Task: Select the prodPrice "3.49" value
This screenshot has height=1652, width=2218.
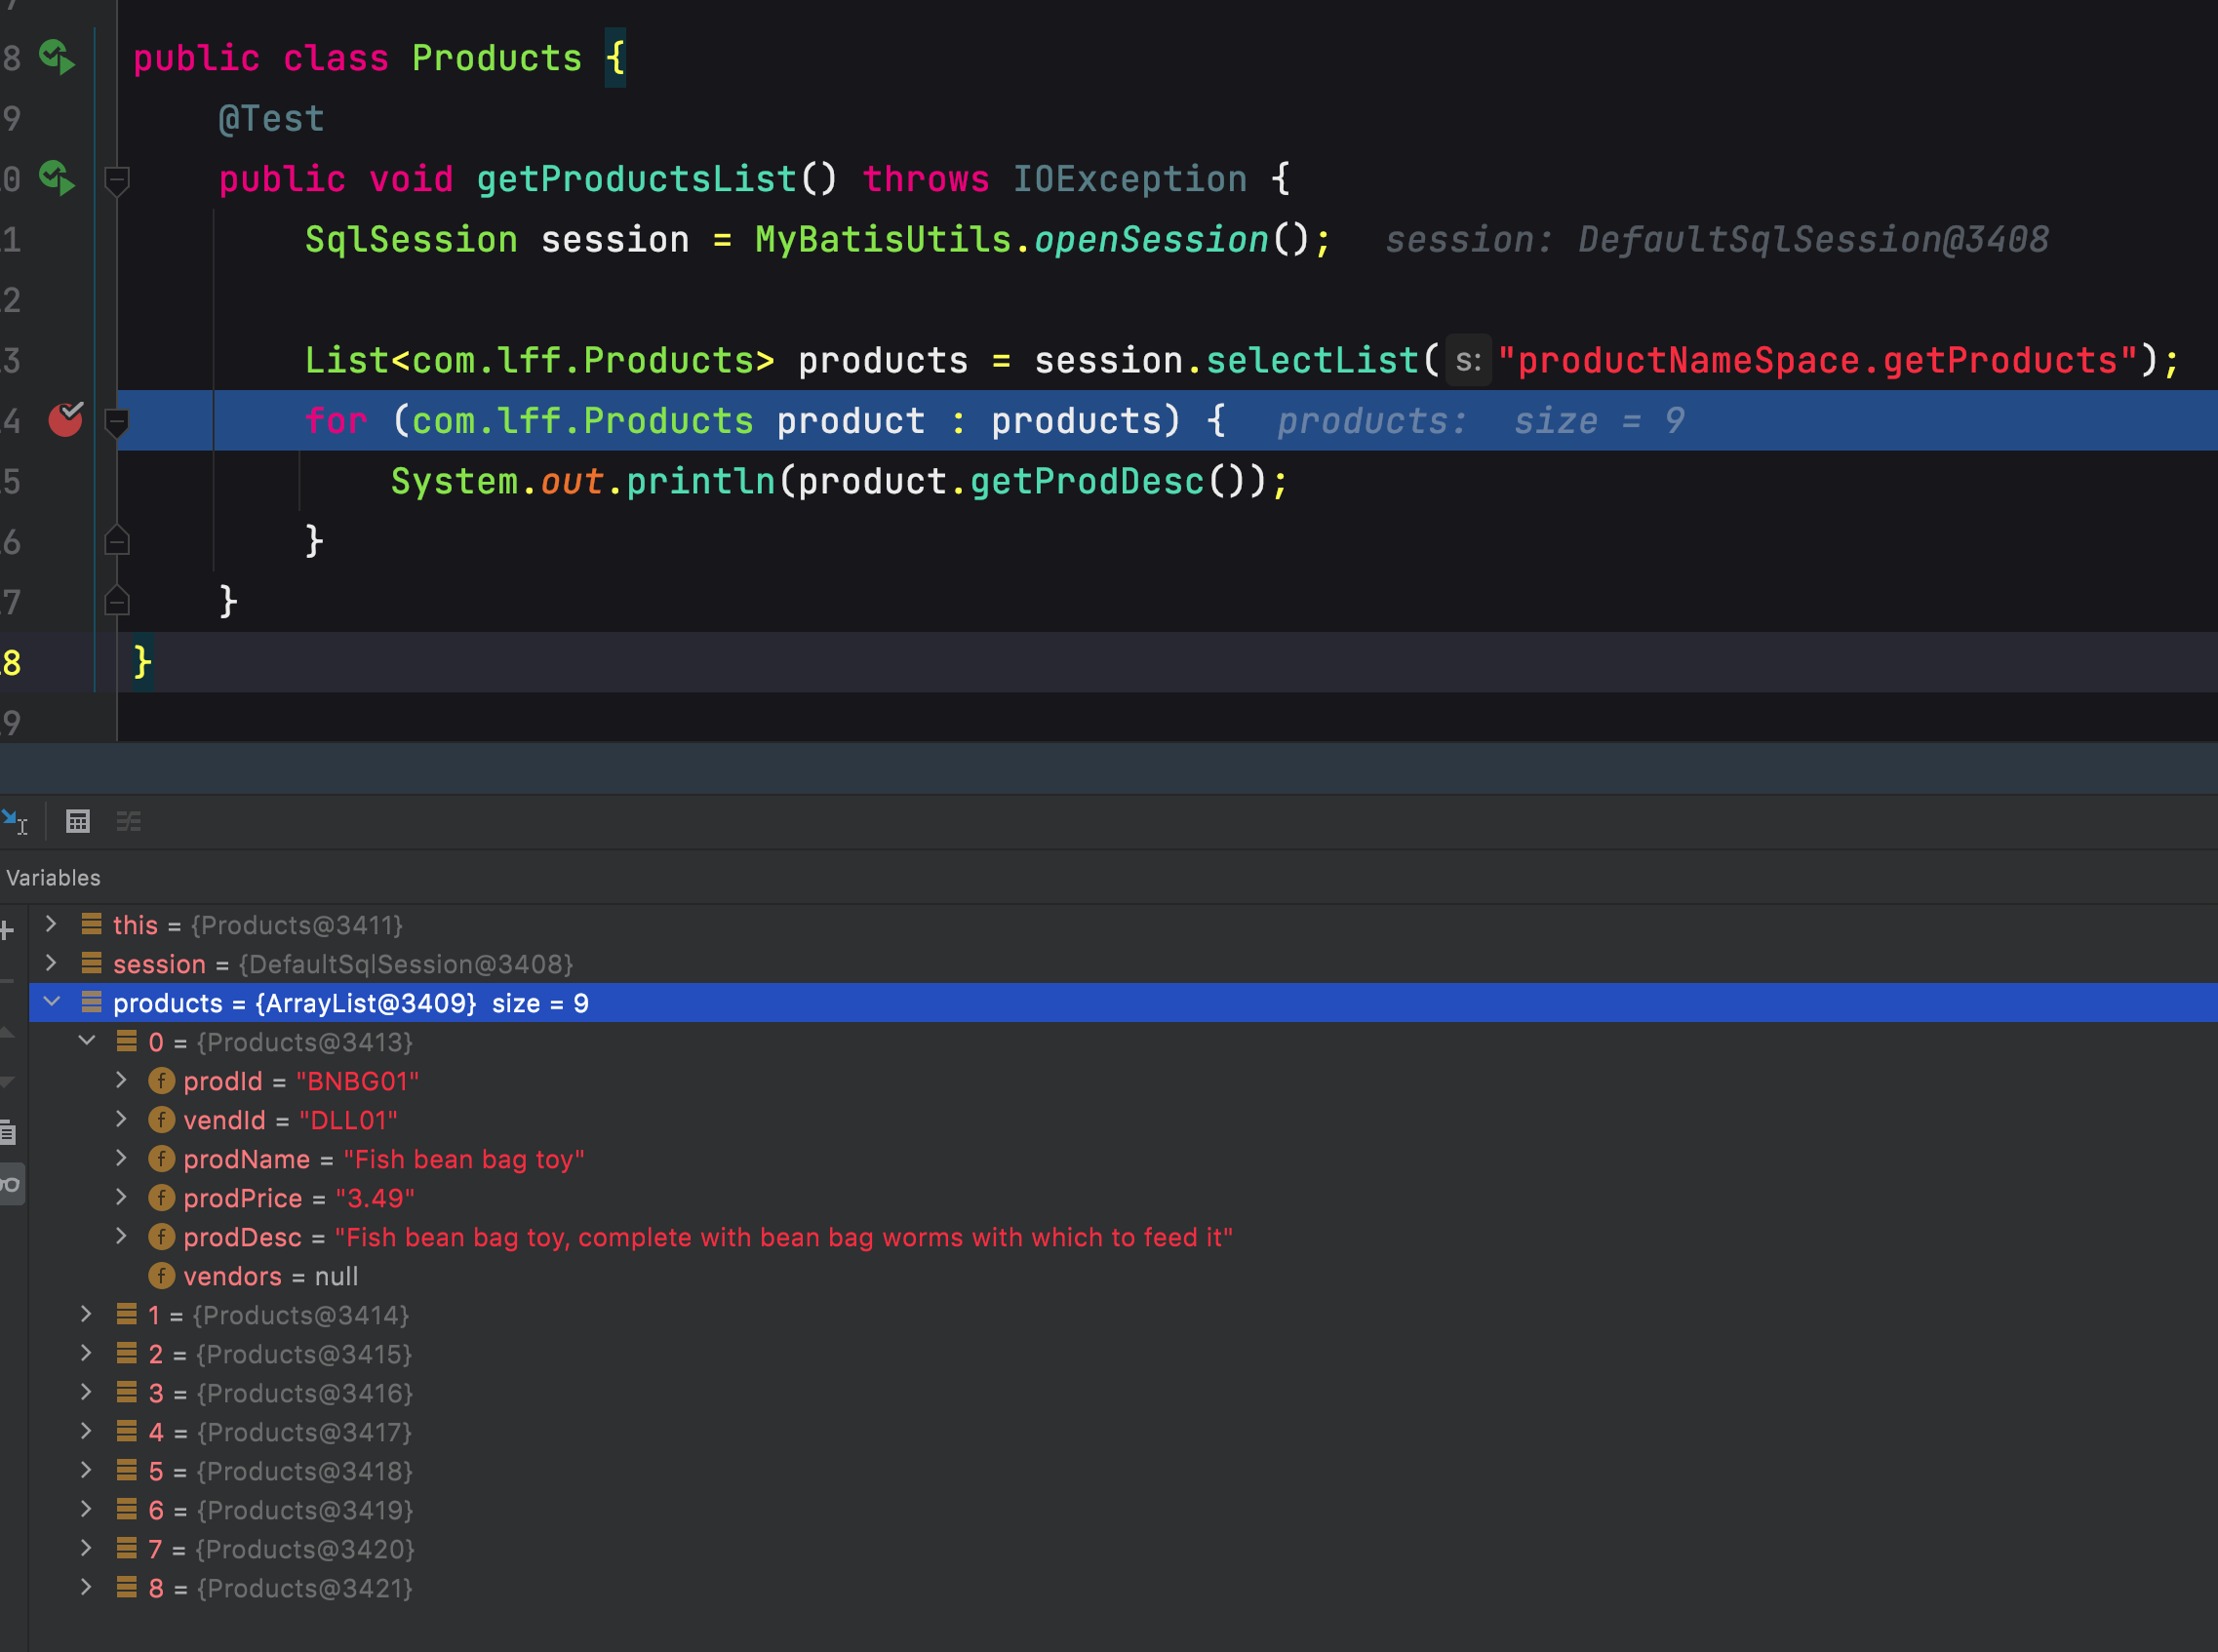Action: tap(375, 1198)
